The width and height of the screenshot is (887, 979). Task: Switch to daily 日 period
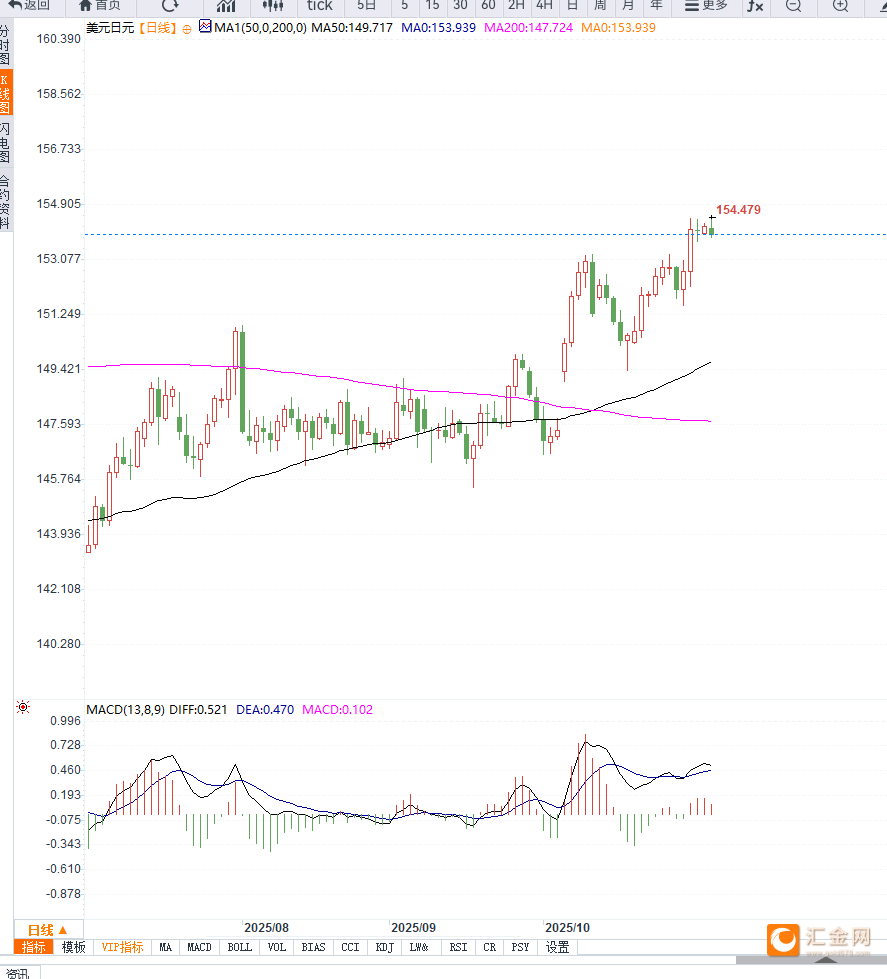tap(572, 6)
